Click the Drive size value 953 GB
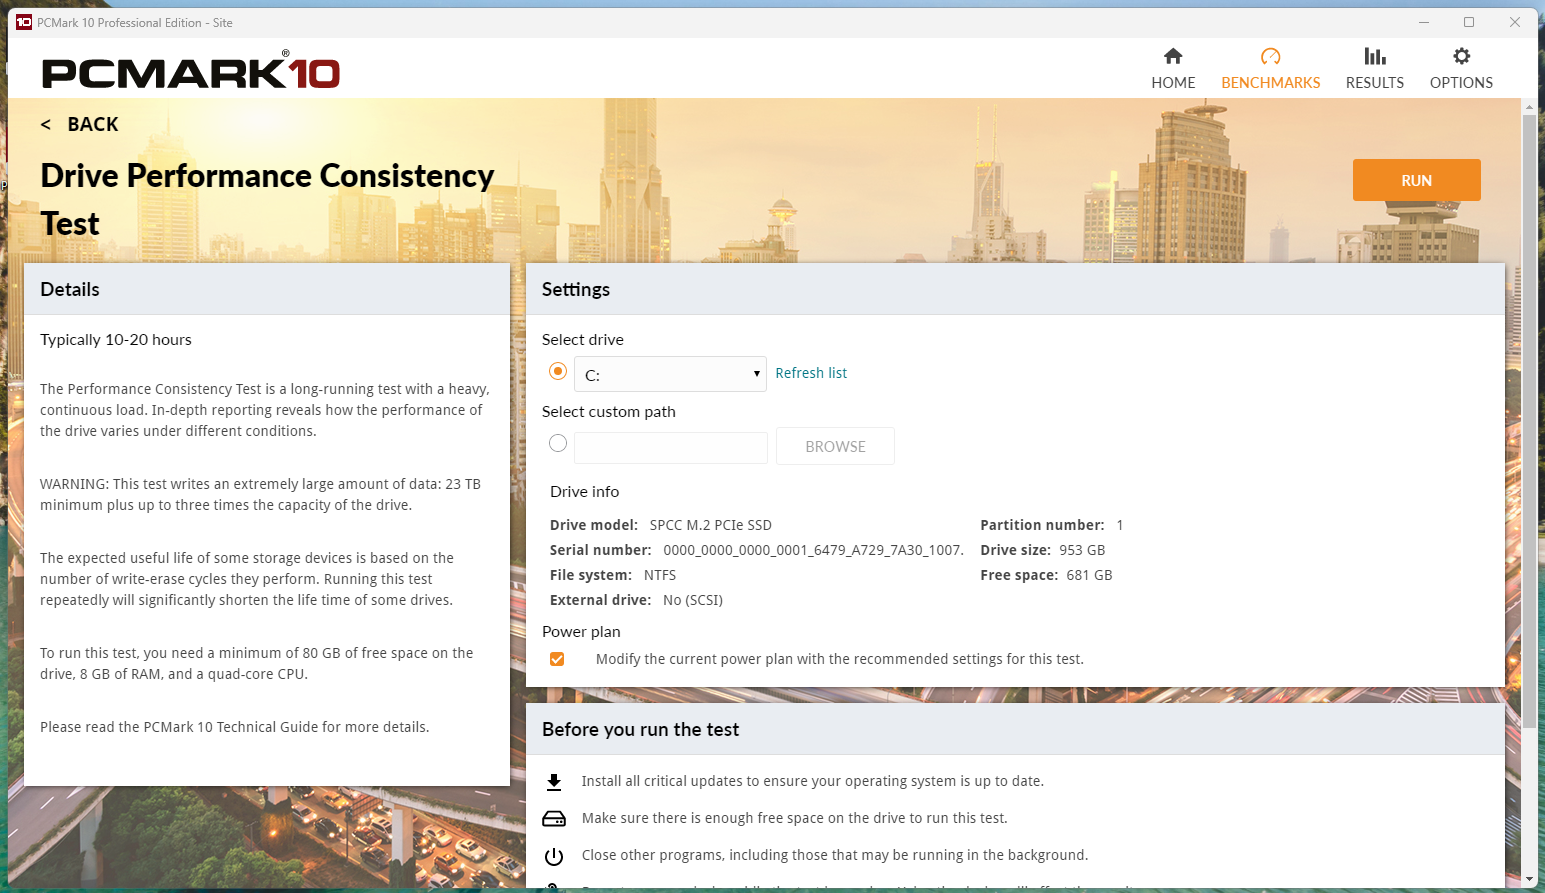The image size is (1545, 893). [1082, 550]
